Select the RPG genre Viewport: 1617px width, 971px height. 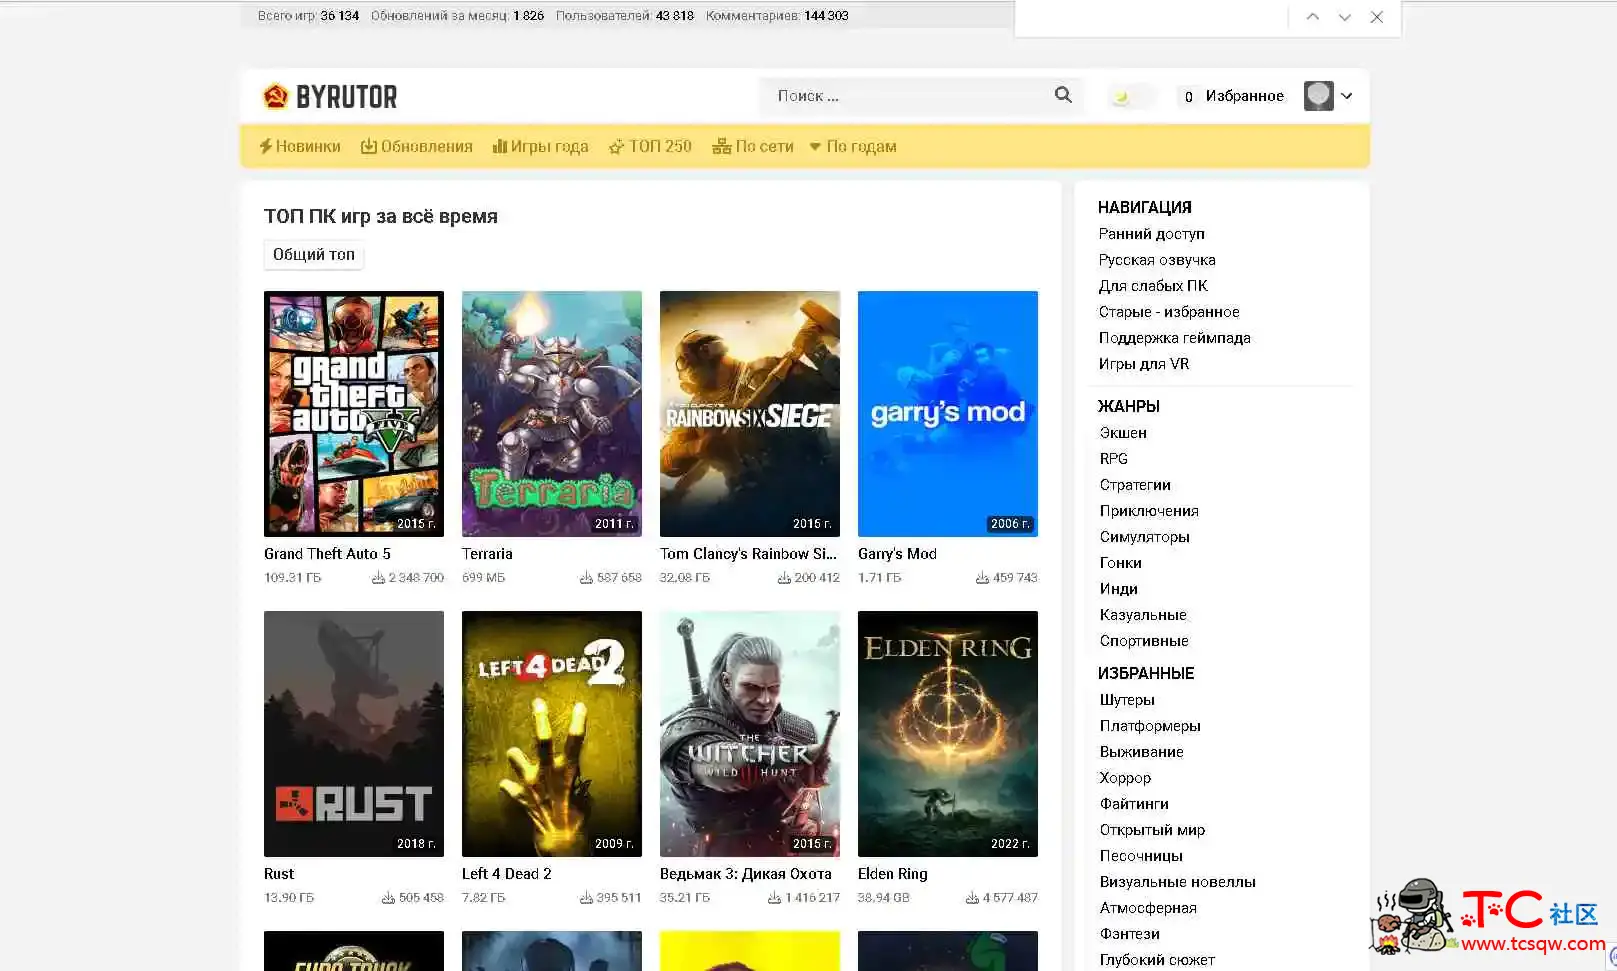point(1113,459)
